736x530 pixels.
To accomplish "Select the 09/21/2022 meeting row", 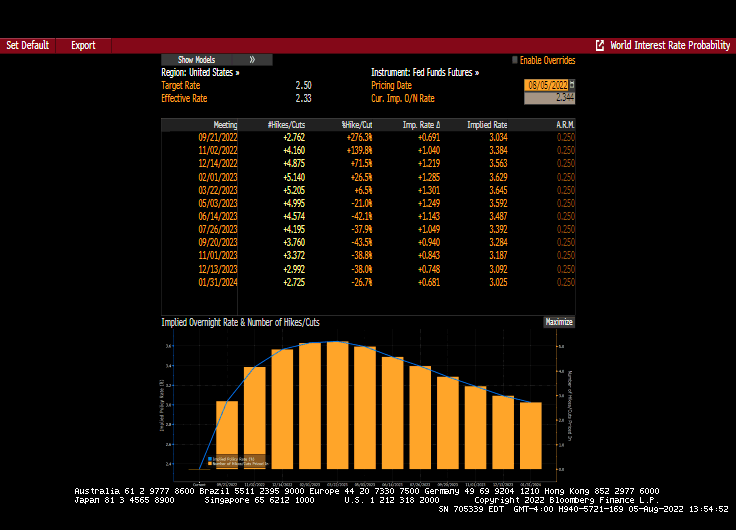I will pos(216,137).
